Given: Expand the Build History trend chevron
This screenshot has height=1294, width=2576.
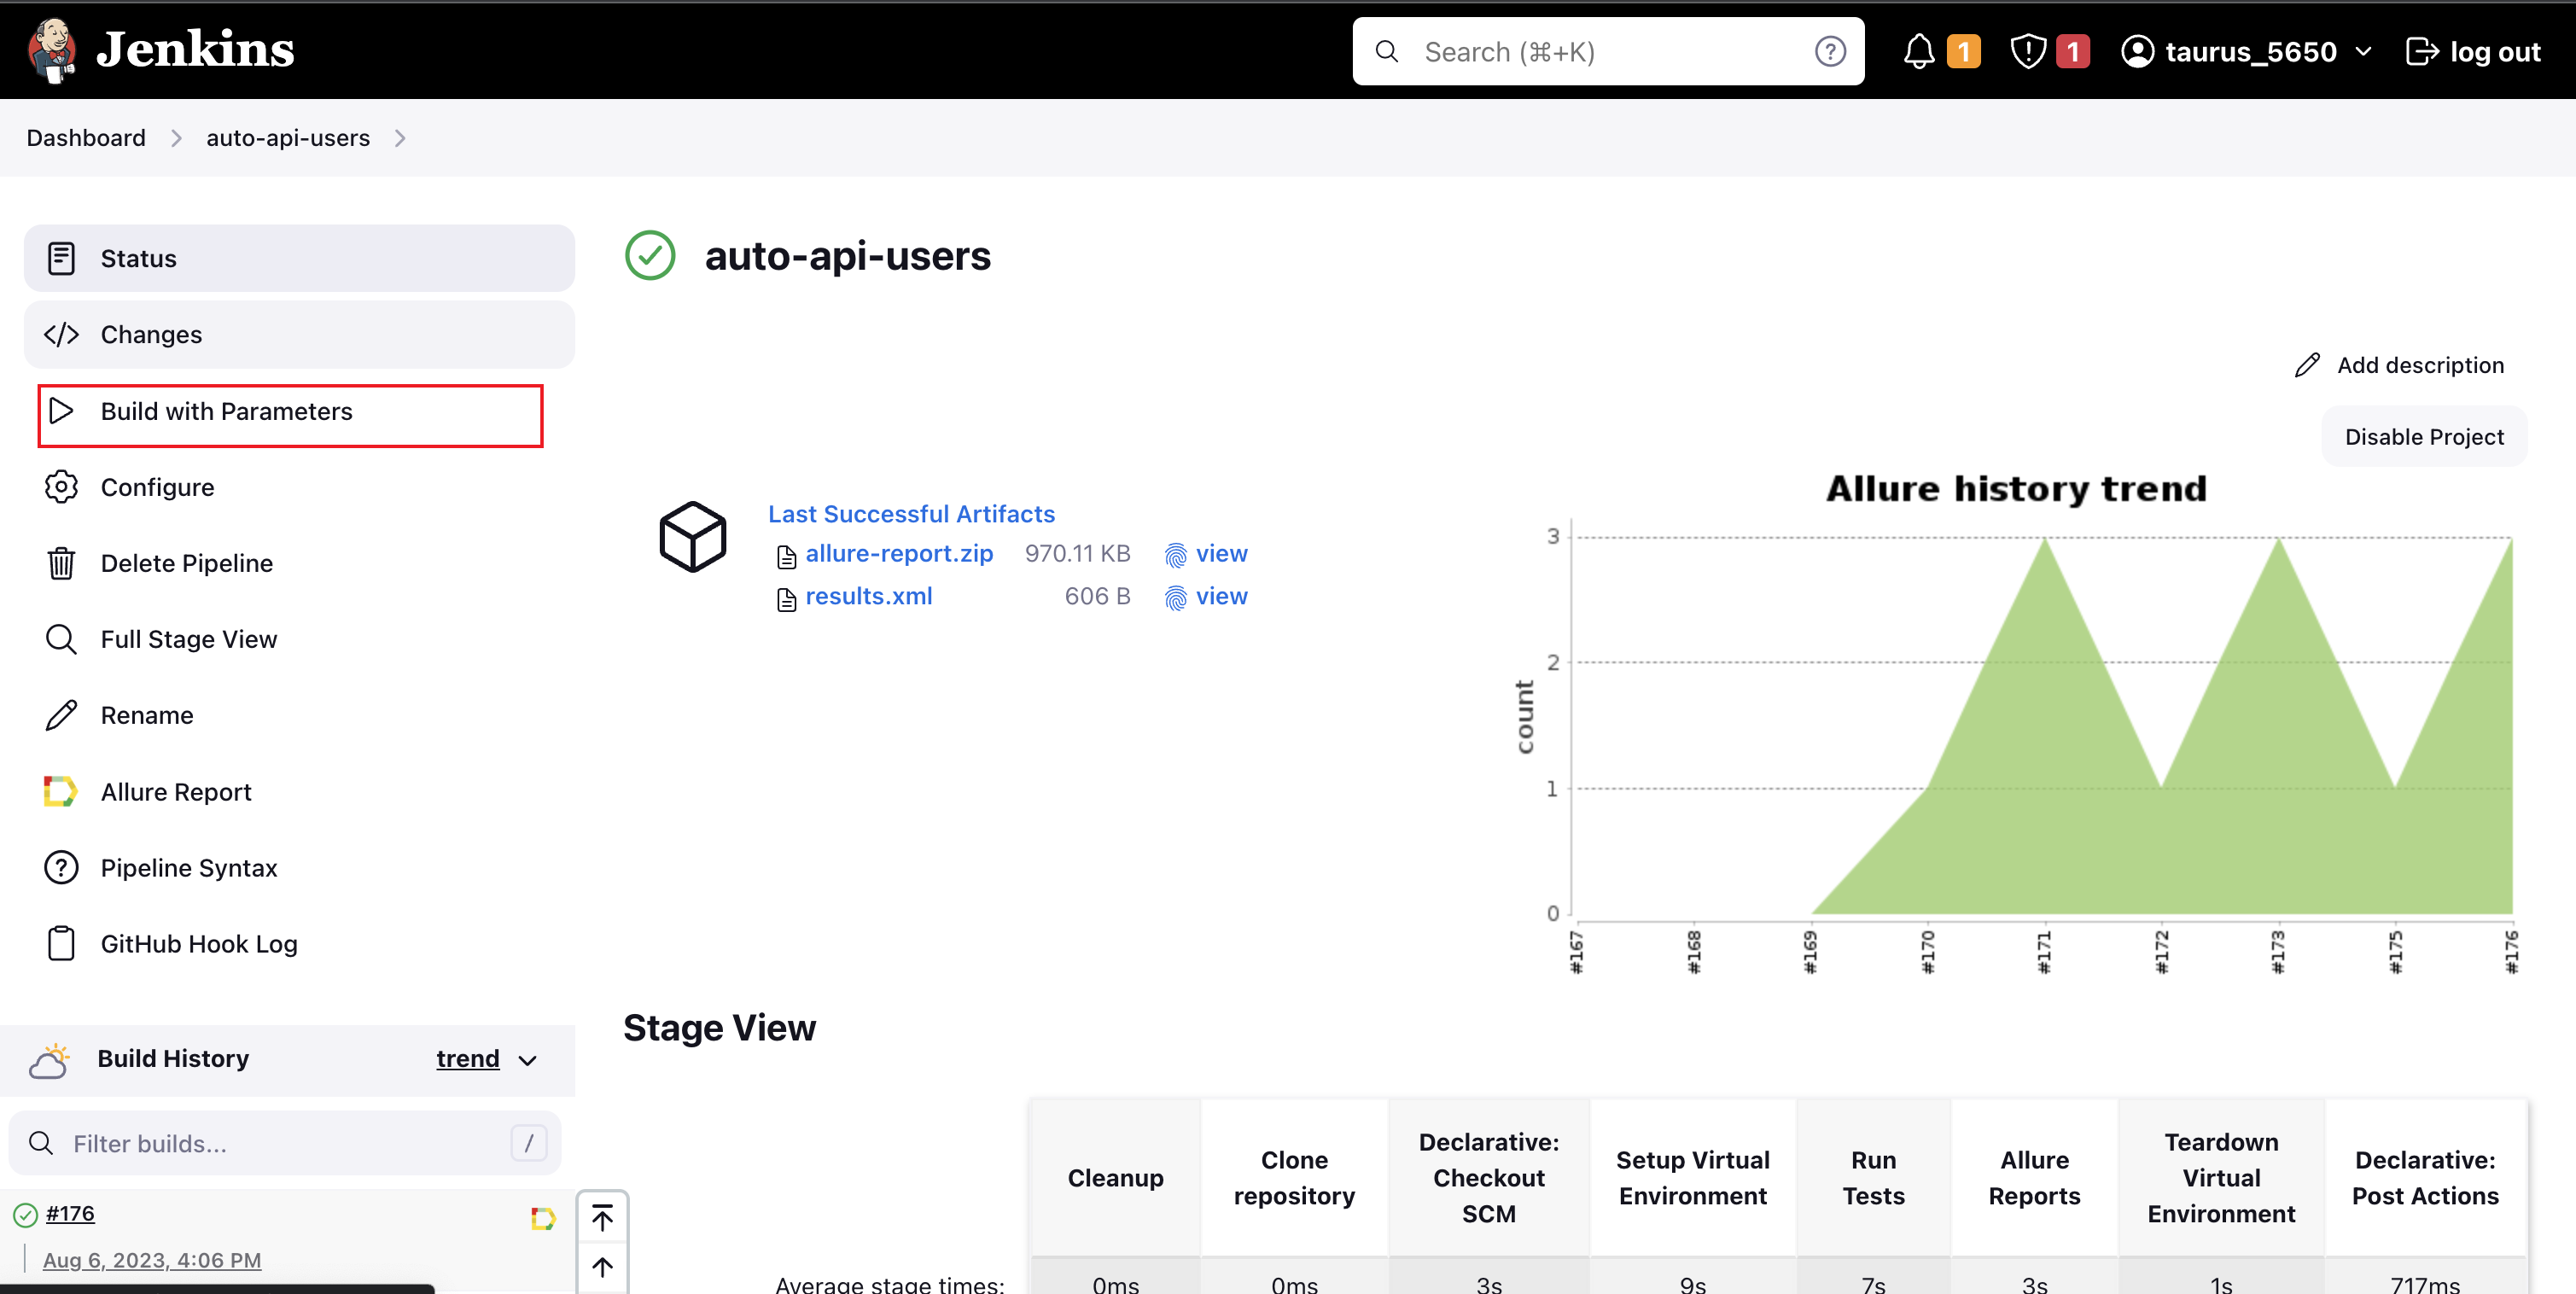Looking at the screenshot, I should pyautogui.click(x=528, y=1060).
